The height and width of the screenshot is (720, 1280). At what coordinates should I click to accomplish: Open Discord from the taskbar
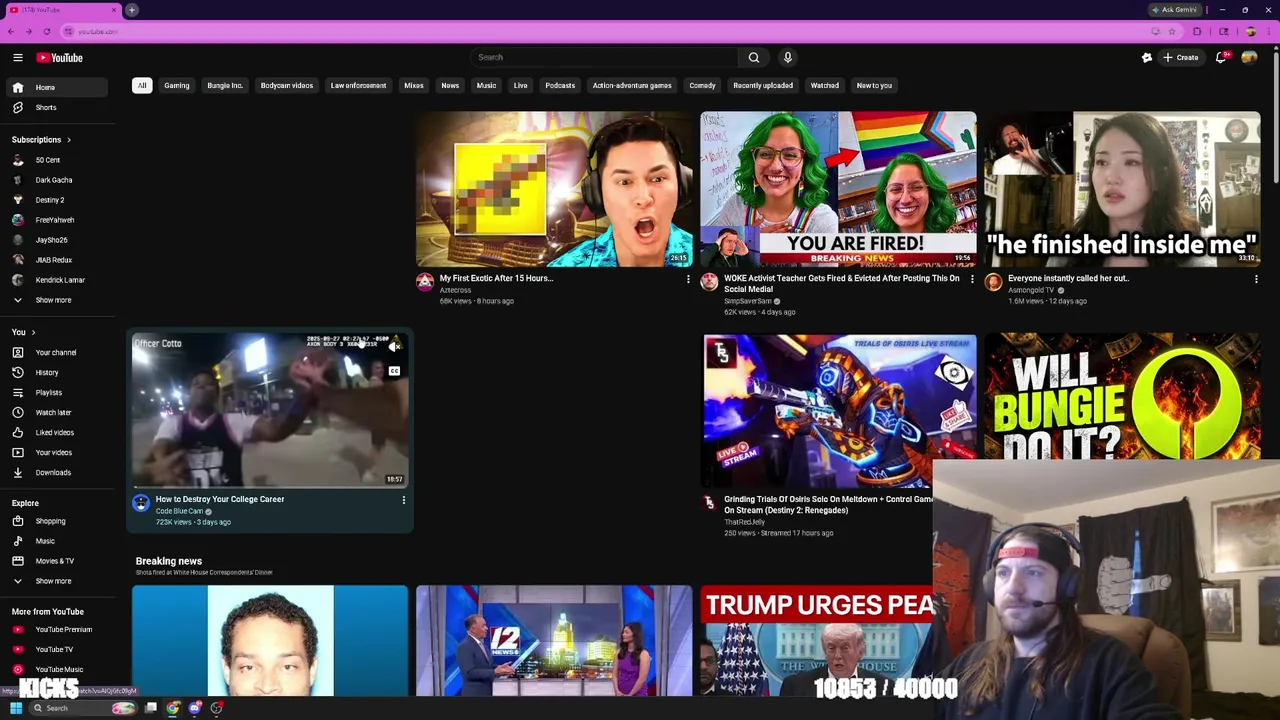click(195, 708)
